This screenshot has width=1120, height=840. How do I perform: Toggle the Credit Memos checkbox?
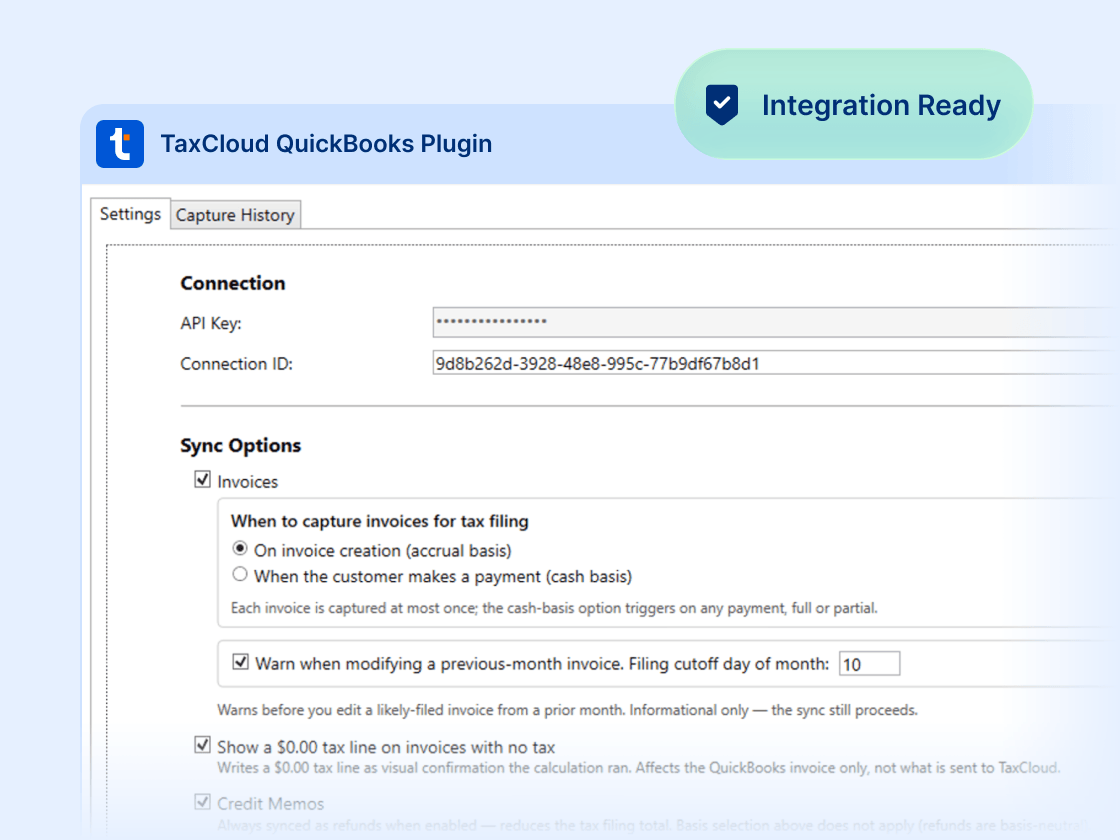tap(203, 801)
